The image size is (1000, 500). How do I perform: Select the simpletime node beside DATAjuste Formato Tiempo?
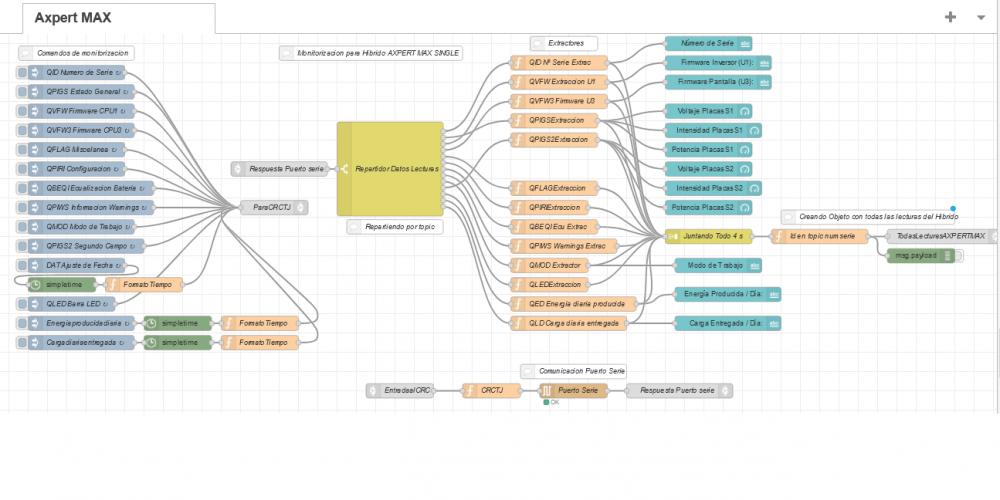[62, 284]
